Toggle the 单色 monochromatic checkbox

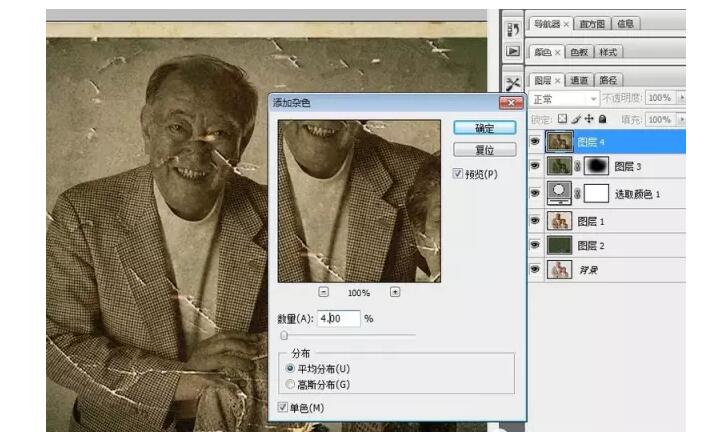(x=284, y=407)
